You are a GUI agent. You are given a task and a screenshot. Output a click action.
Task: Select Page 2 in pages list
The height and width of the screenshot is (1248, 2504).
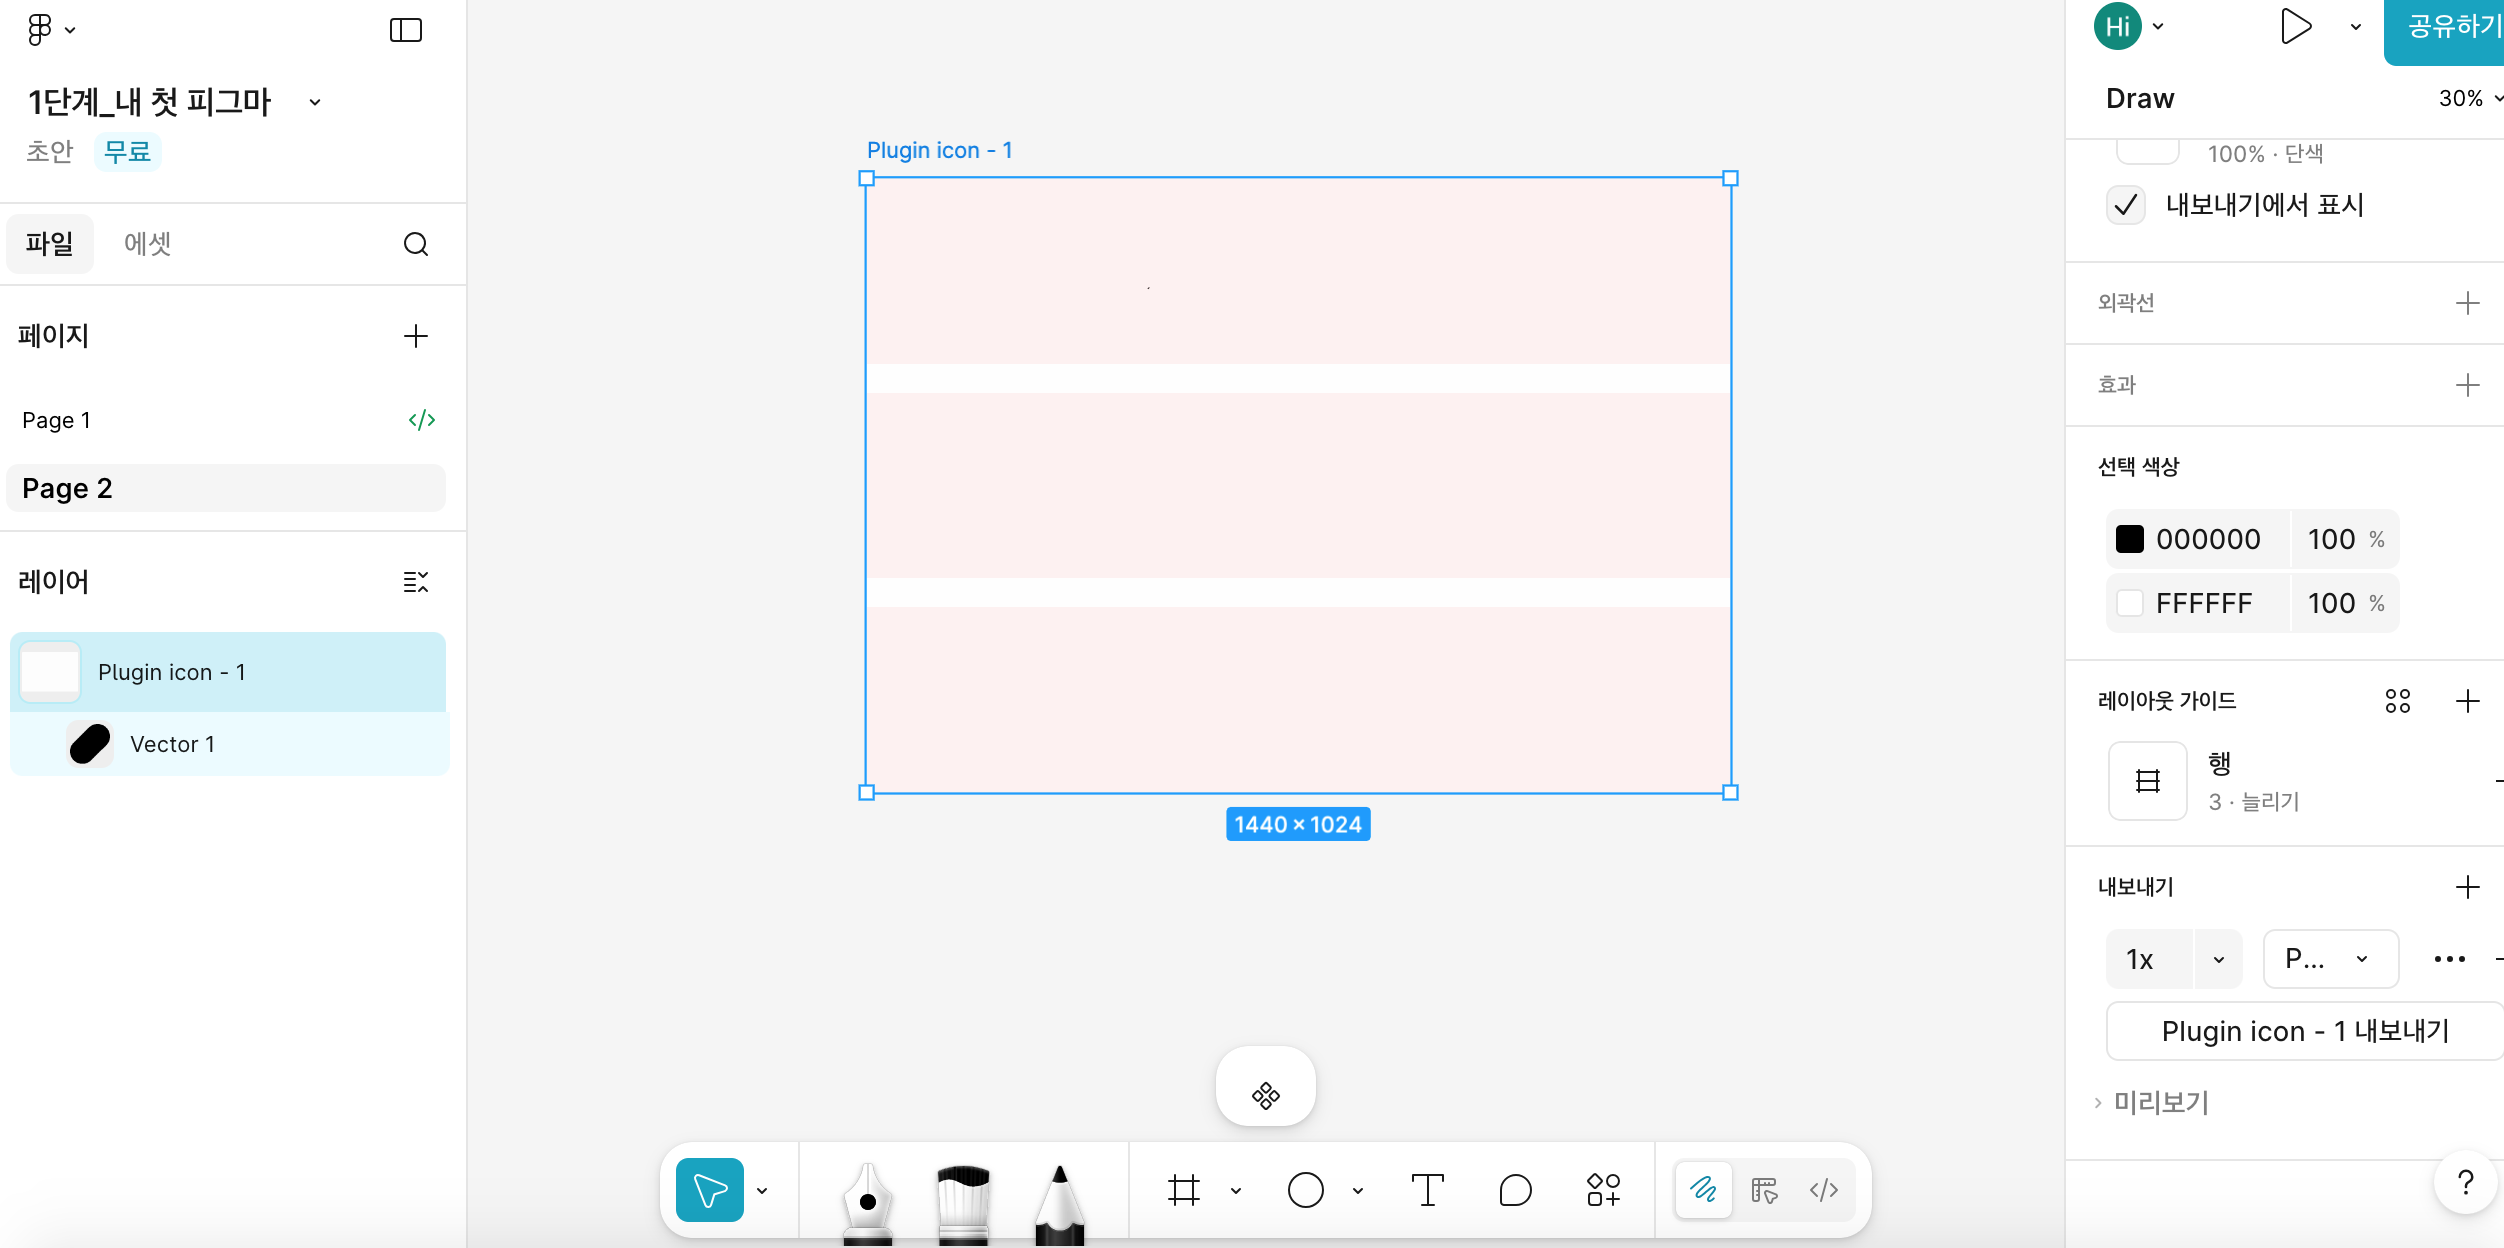pyautogui.click(x=226, y=488)
